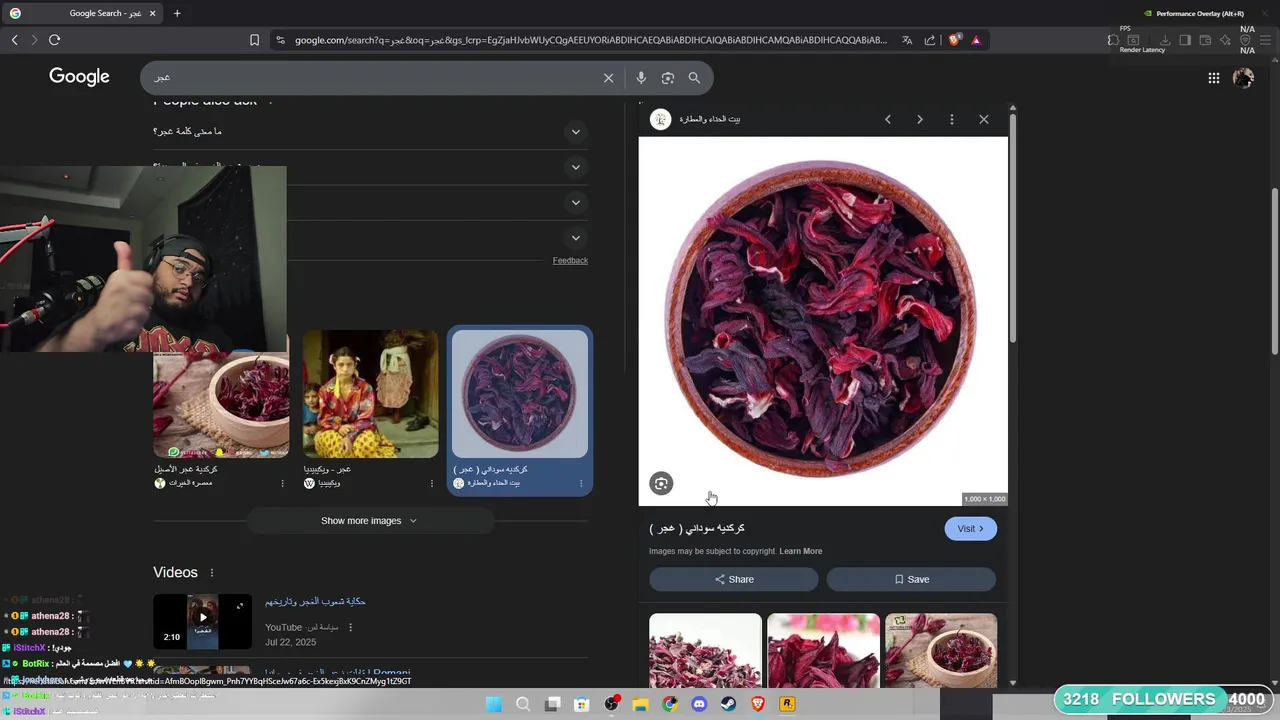Save the image with Save button

[911, 579]
